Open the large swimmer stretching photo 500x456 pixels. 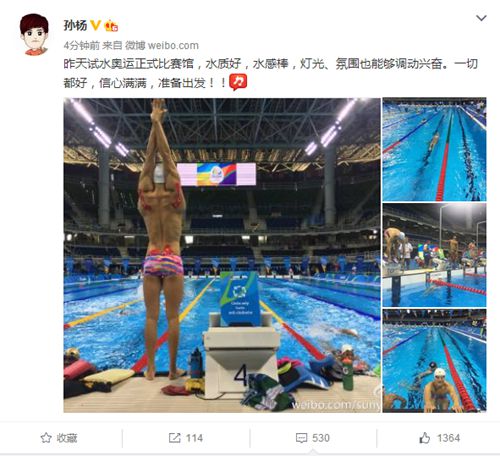(222, 255)
